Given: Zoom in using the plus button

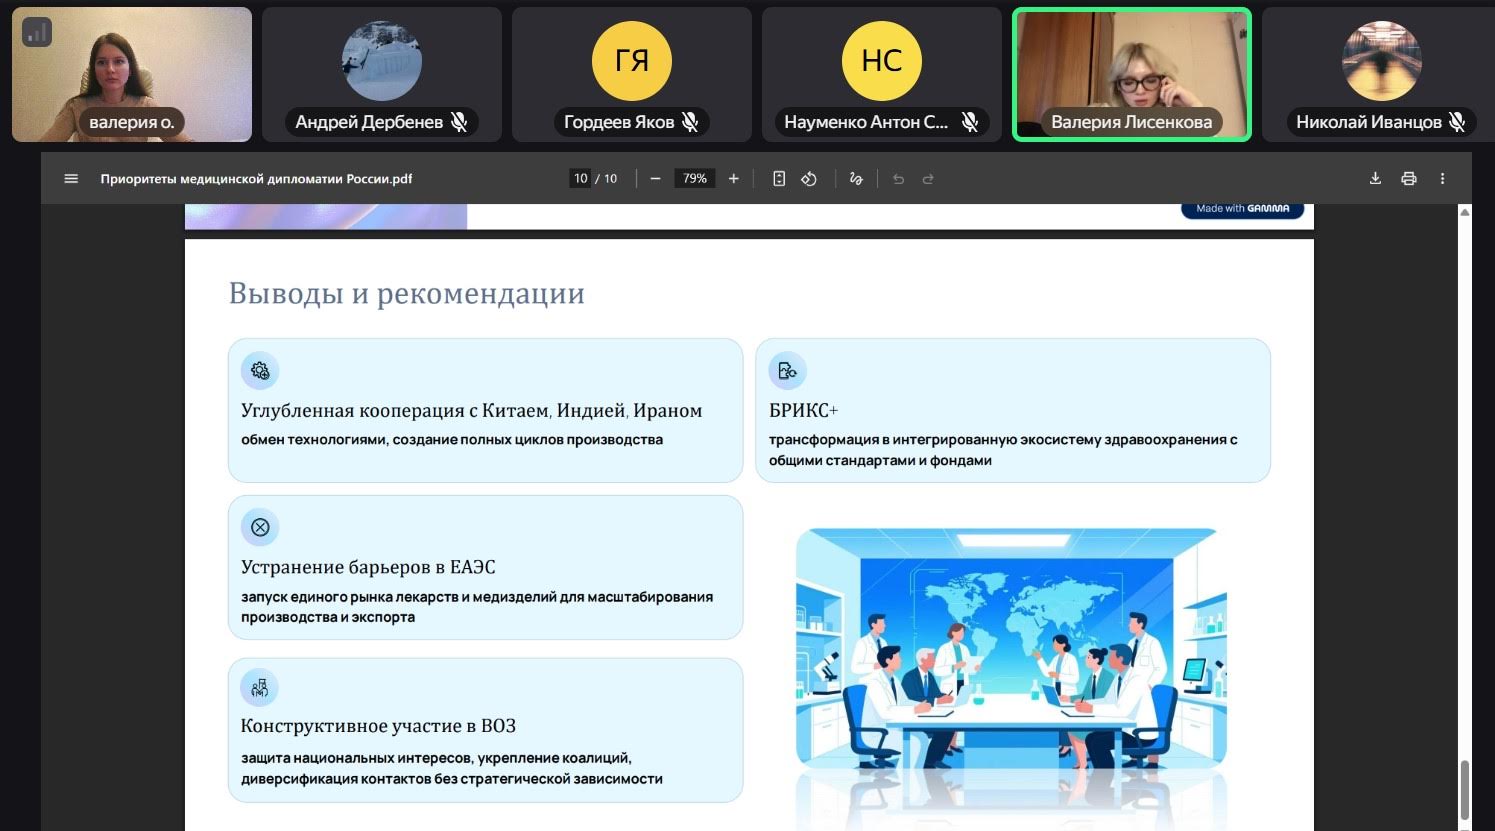Looking at the screenshot, I should (733, 179).
